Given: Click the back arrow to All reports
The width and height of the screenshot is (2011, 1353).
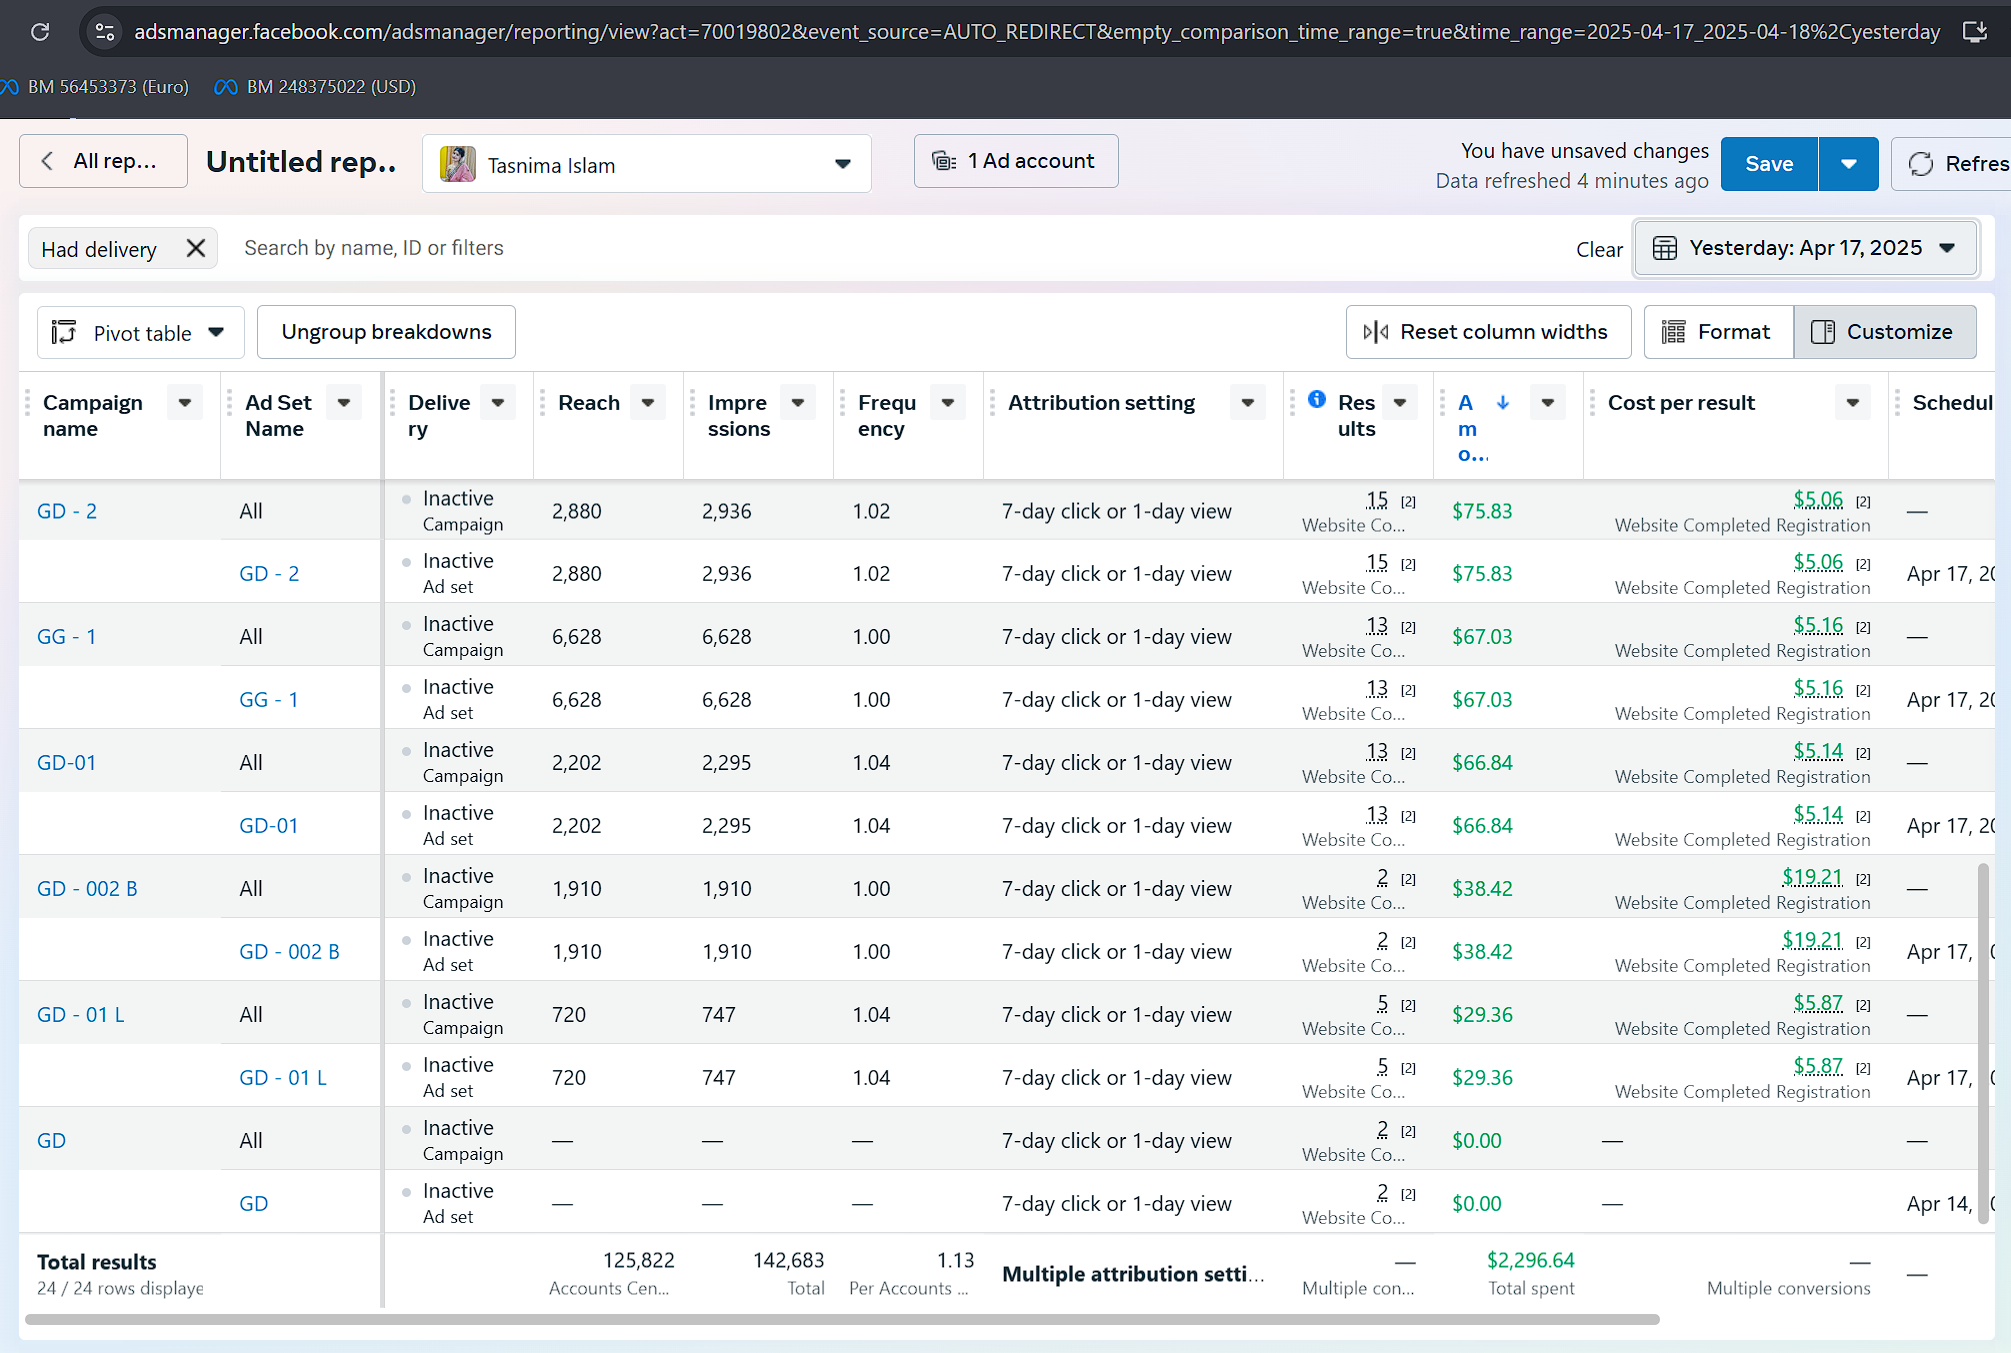Looking at the screenshot, I should pos(47,161).
